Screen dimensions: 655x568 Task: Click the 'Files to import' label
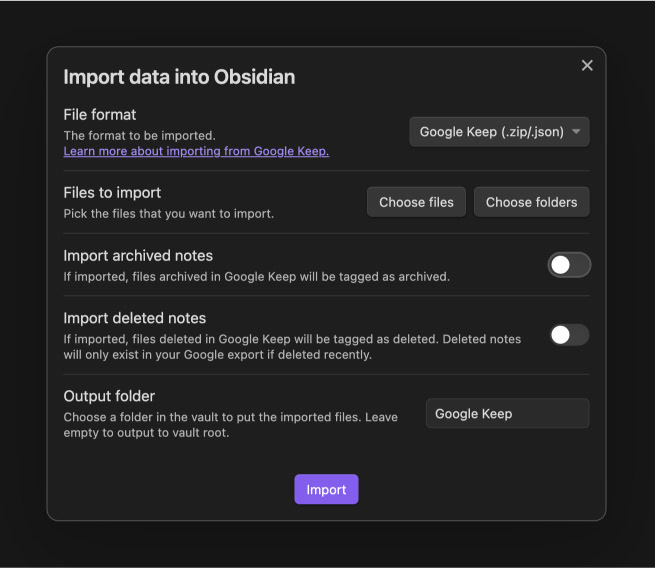click(x=112, y=193)
